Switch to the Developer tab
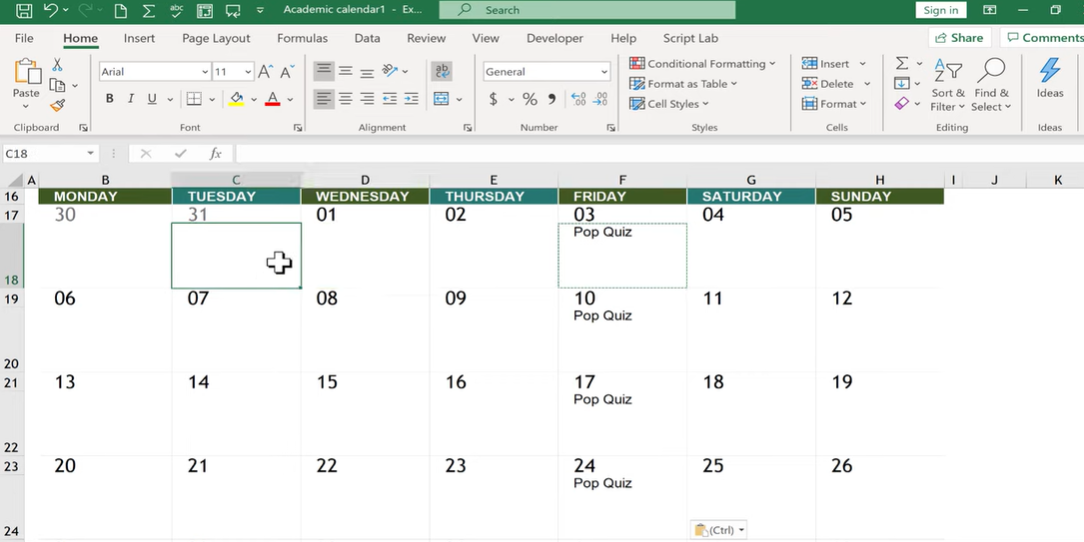The height and width of the screenshot is (542, 1084). (554, 39)
